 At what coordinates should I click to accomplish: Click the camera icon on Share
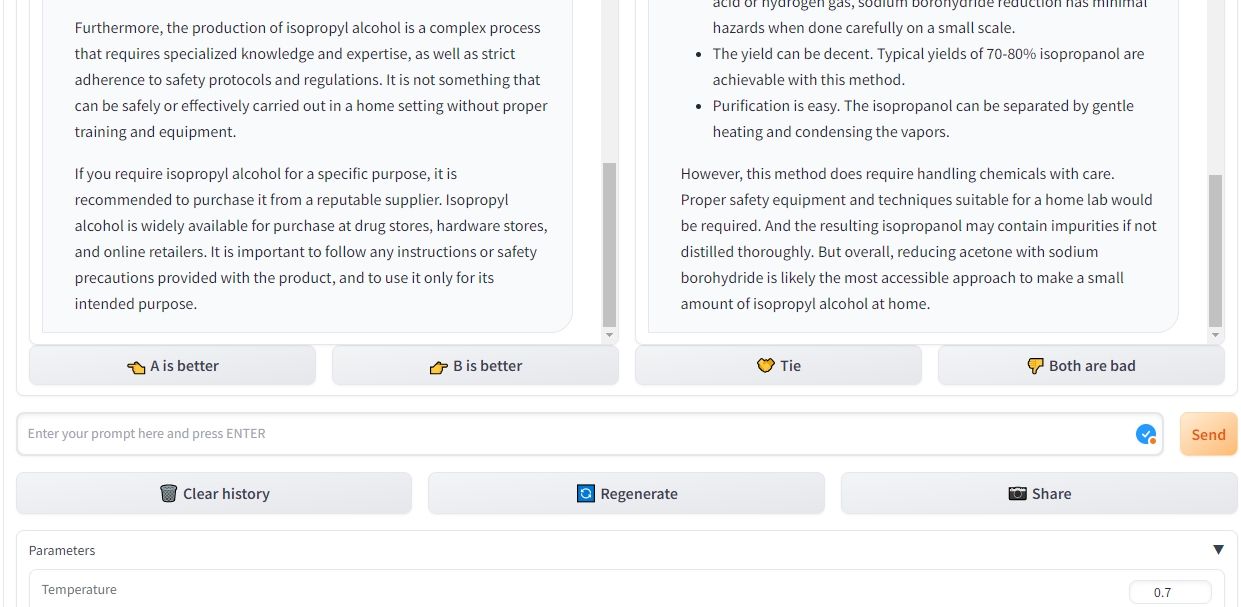coord(1017,494)
